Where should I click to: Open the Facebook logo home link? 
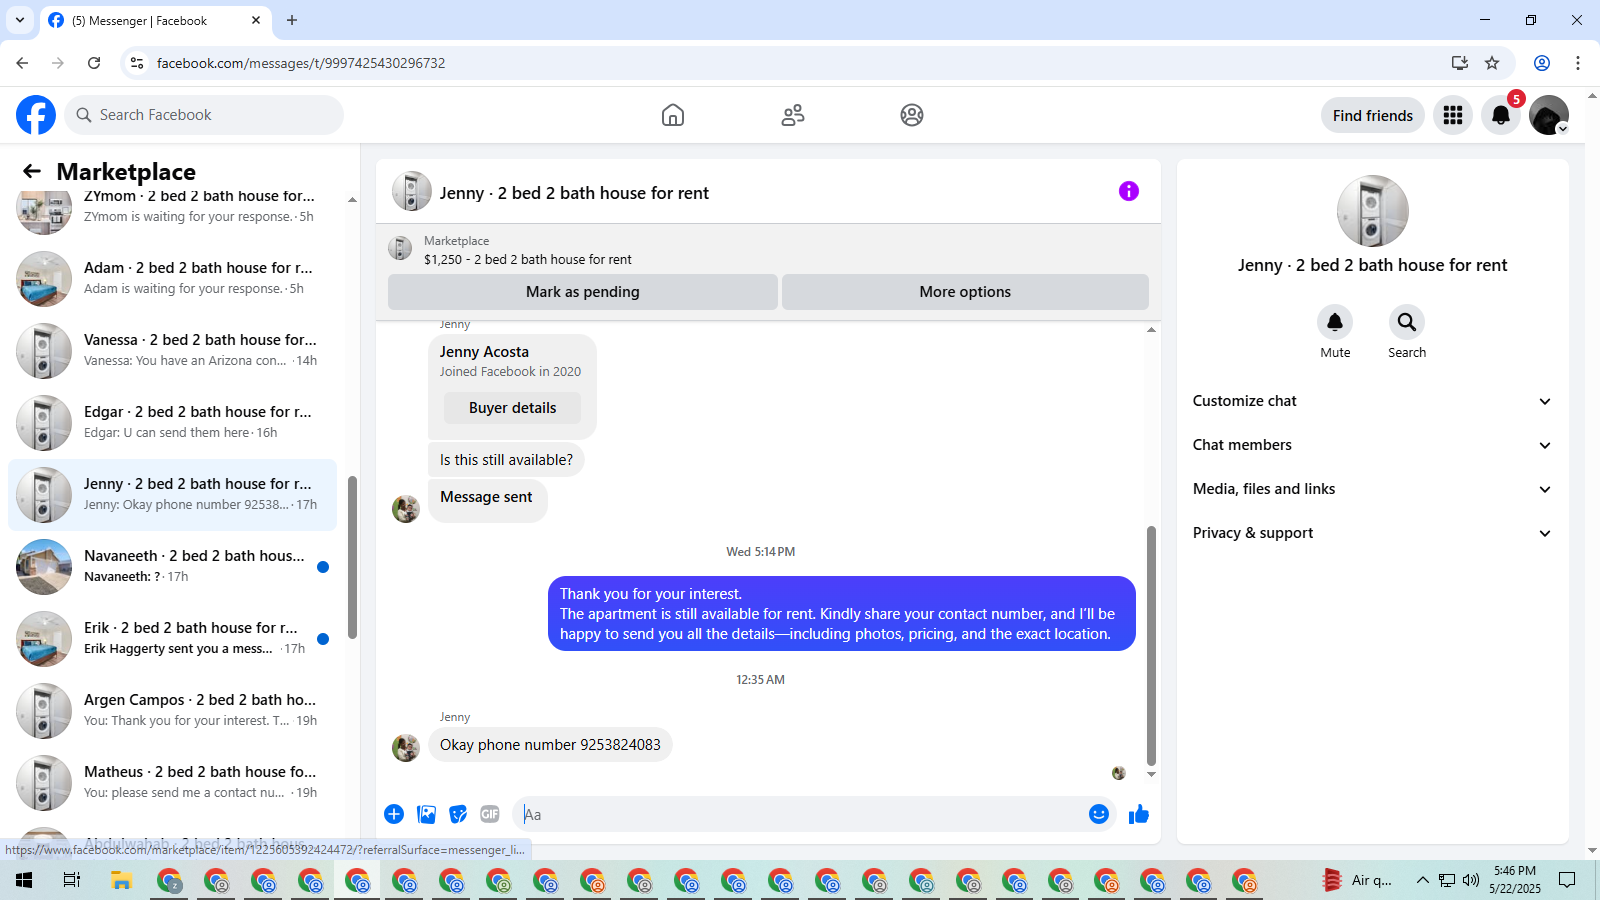coord(36,115)
